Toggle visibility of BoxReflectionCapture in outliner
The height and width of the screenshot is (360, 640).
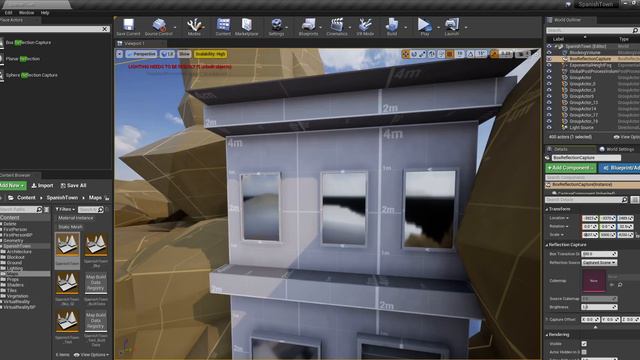(x=549, y=59)
